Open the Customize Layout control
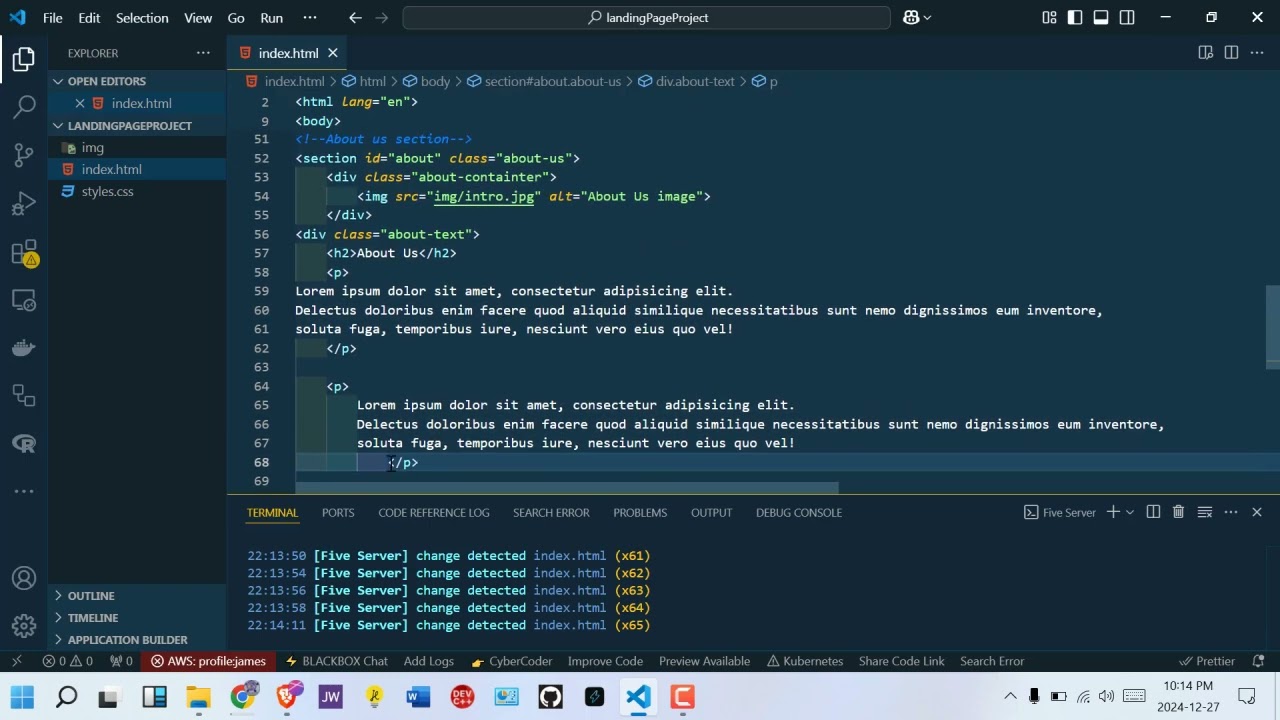 point(1049,17)
